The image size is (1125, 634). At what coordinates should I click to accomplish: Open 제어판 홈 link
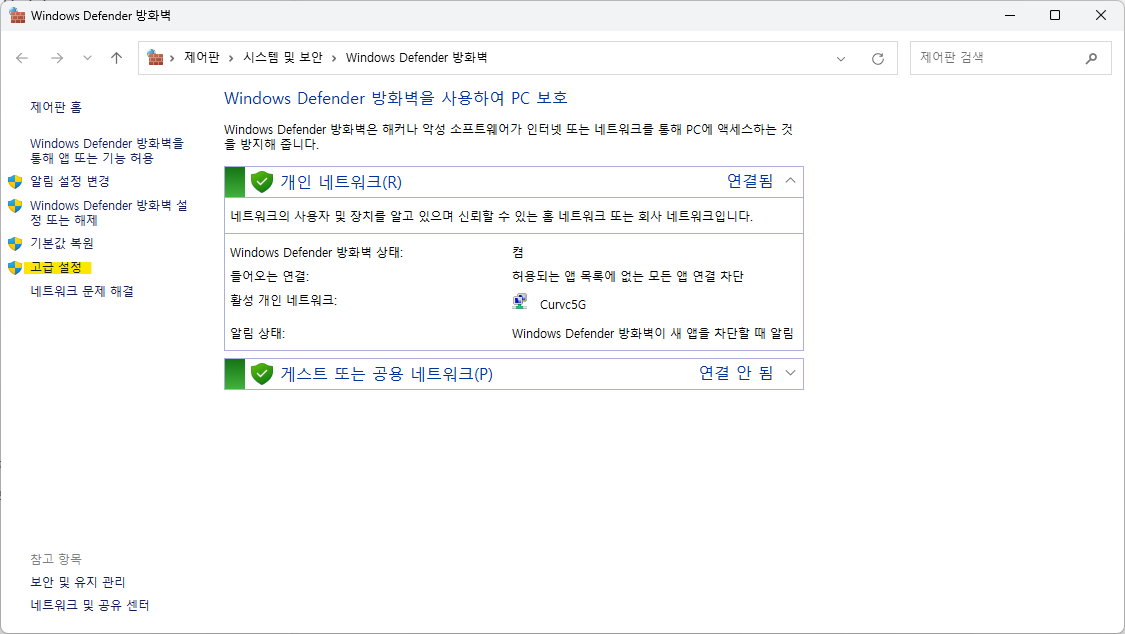(56, 107)
